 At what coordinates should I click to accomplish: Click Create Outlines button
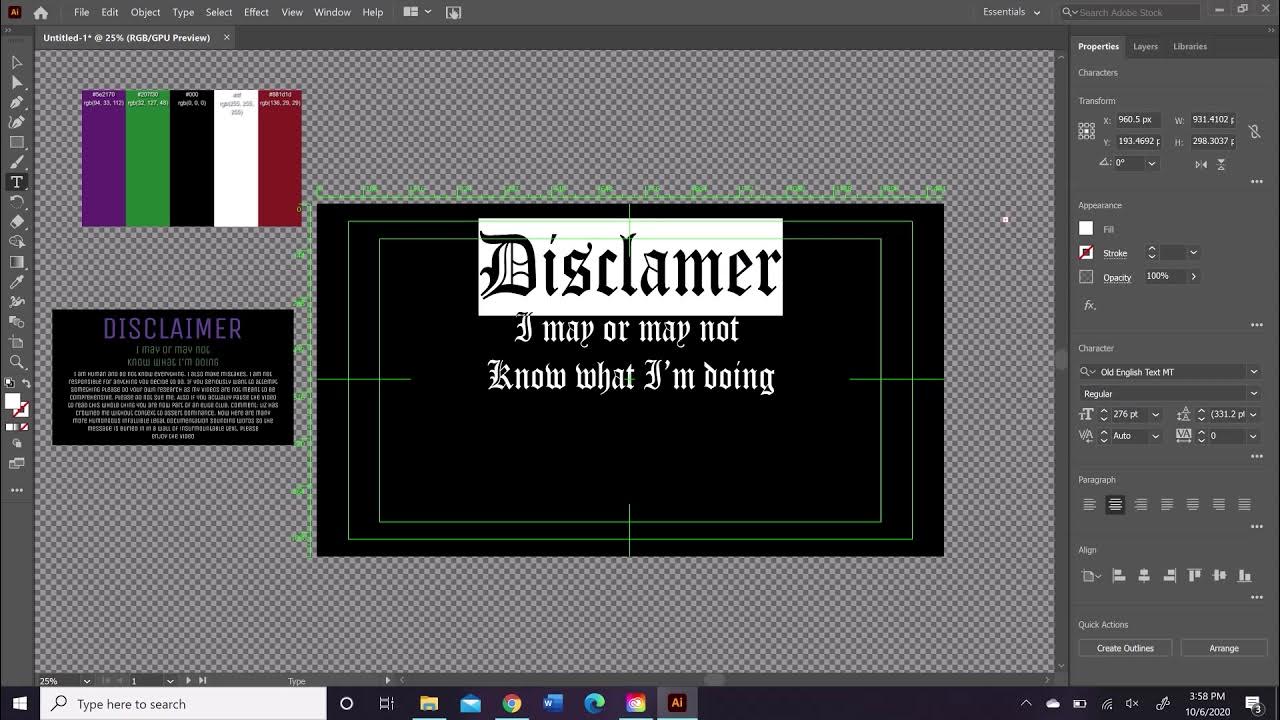click(1125, 648)
